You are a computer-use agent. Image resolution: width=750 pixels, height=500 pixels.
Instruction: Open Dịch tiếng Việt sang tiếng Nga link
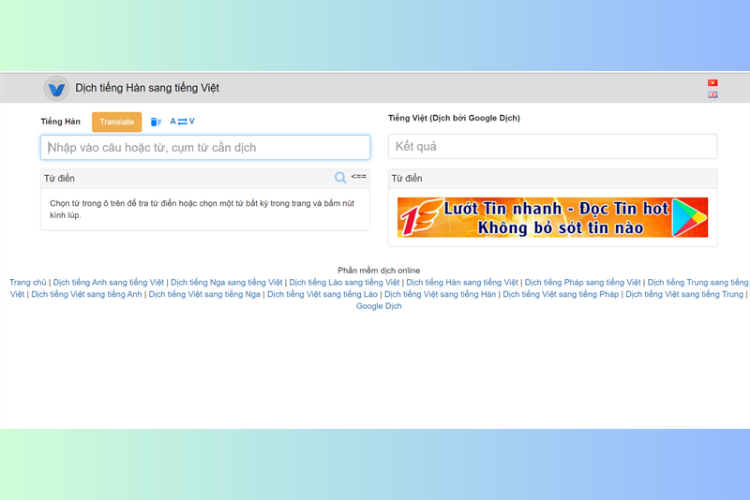204,294
